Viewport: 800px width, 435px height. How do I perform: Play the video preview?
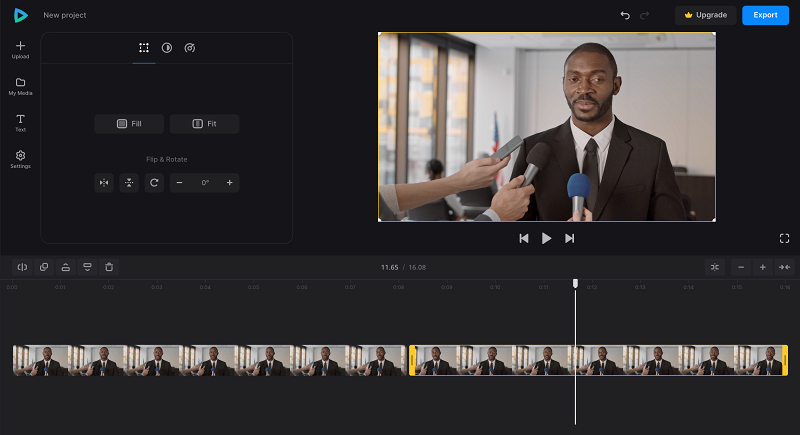point(546,238)
